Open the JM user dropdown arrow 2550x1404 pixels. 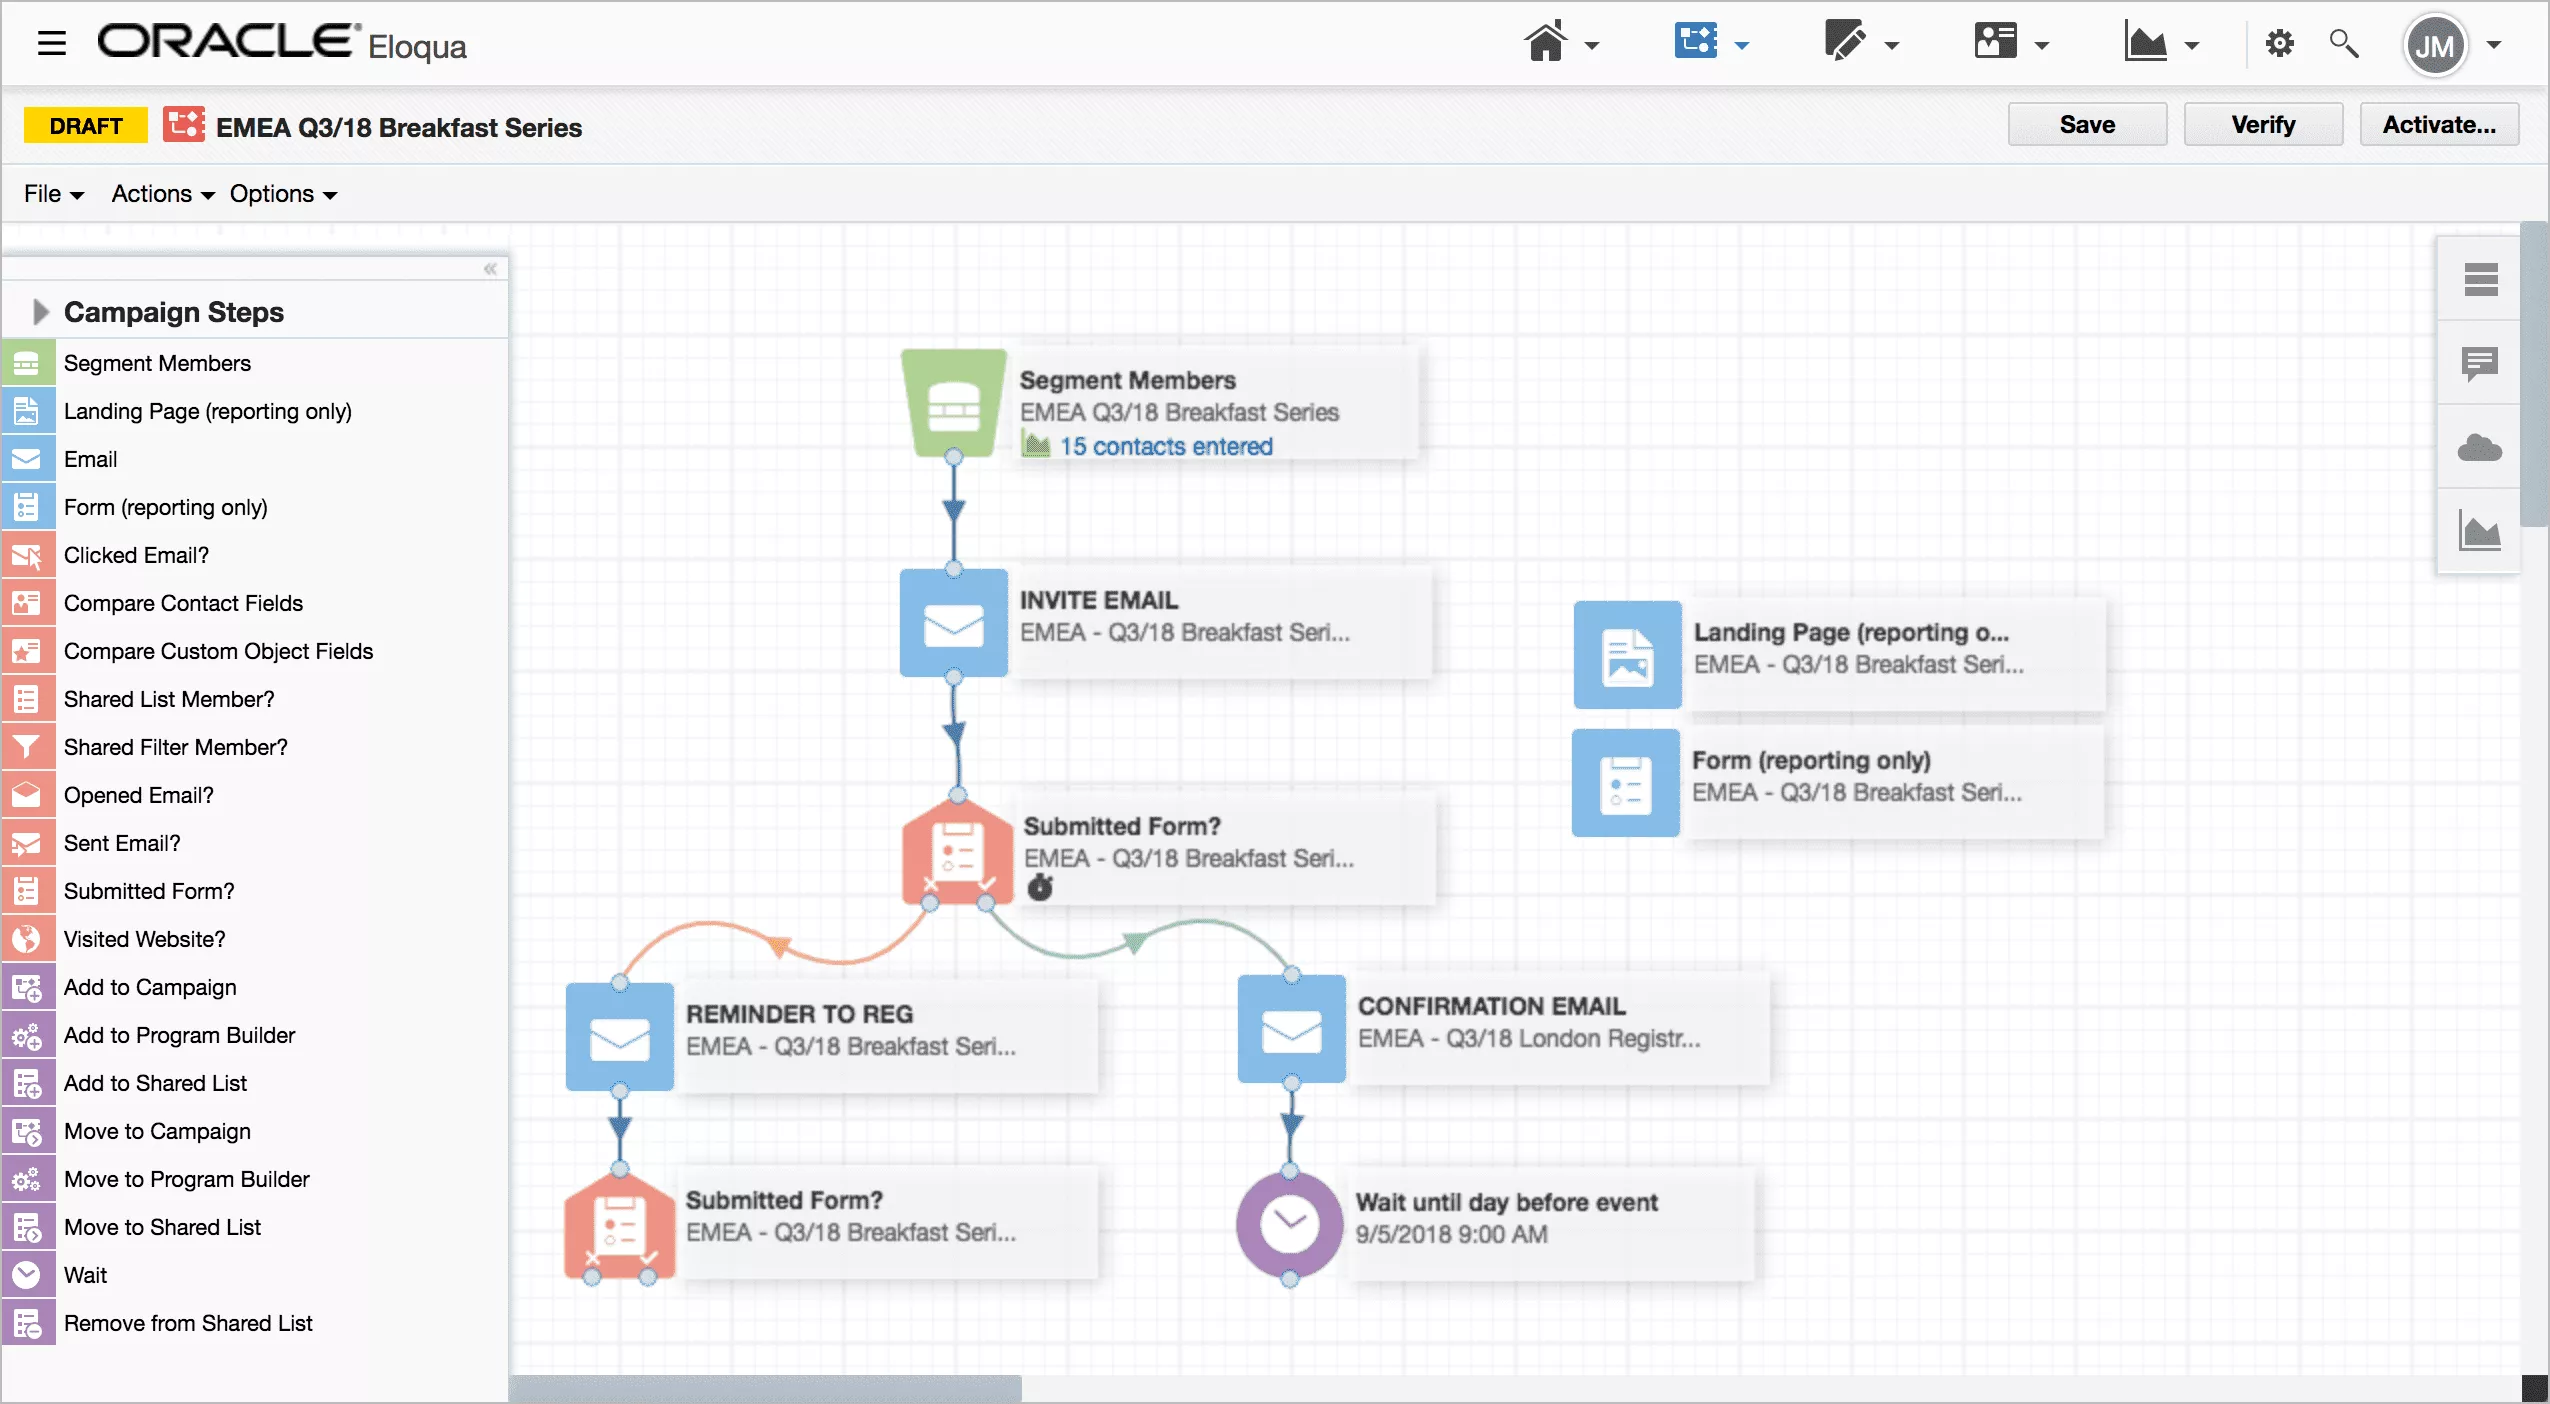[x=2494, y=45]
